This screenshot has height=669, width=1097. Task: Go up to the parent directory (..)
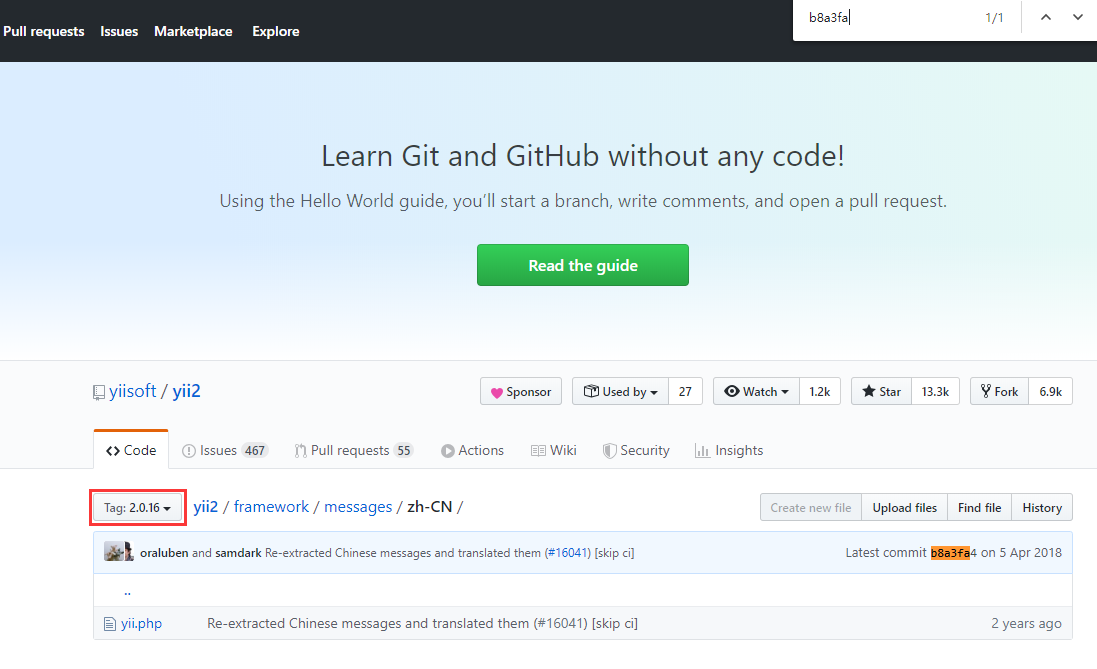[127, 591]
